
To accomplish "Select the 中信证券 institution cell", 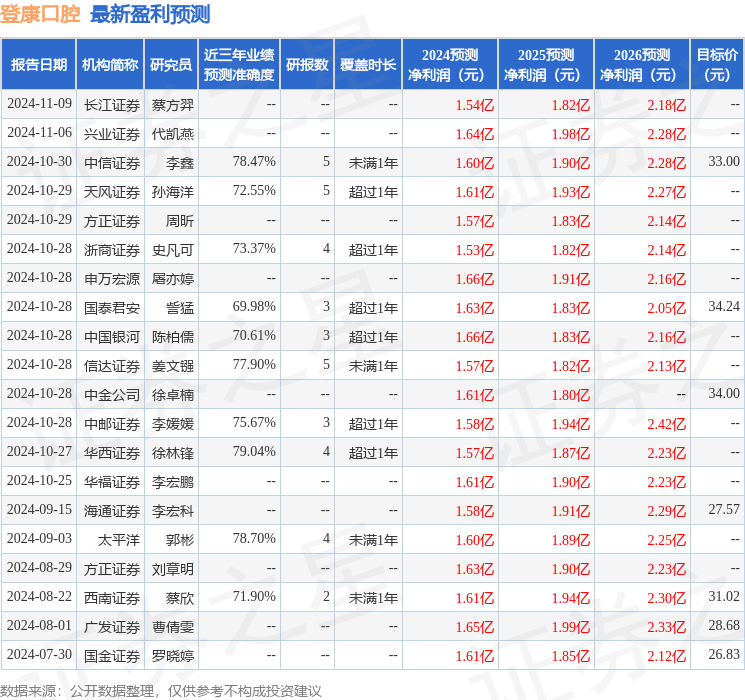I will coord(112,163).
